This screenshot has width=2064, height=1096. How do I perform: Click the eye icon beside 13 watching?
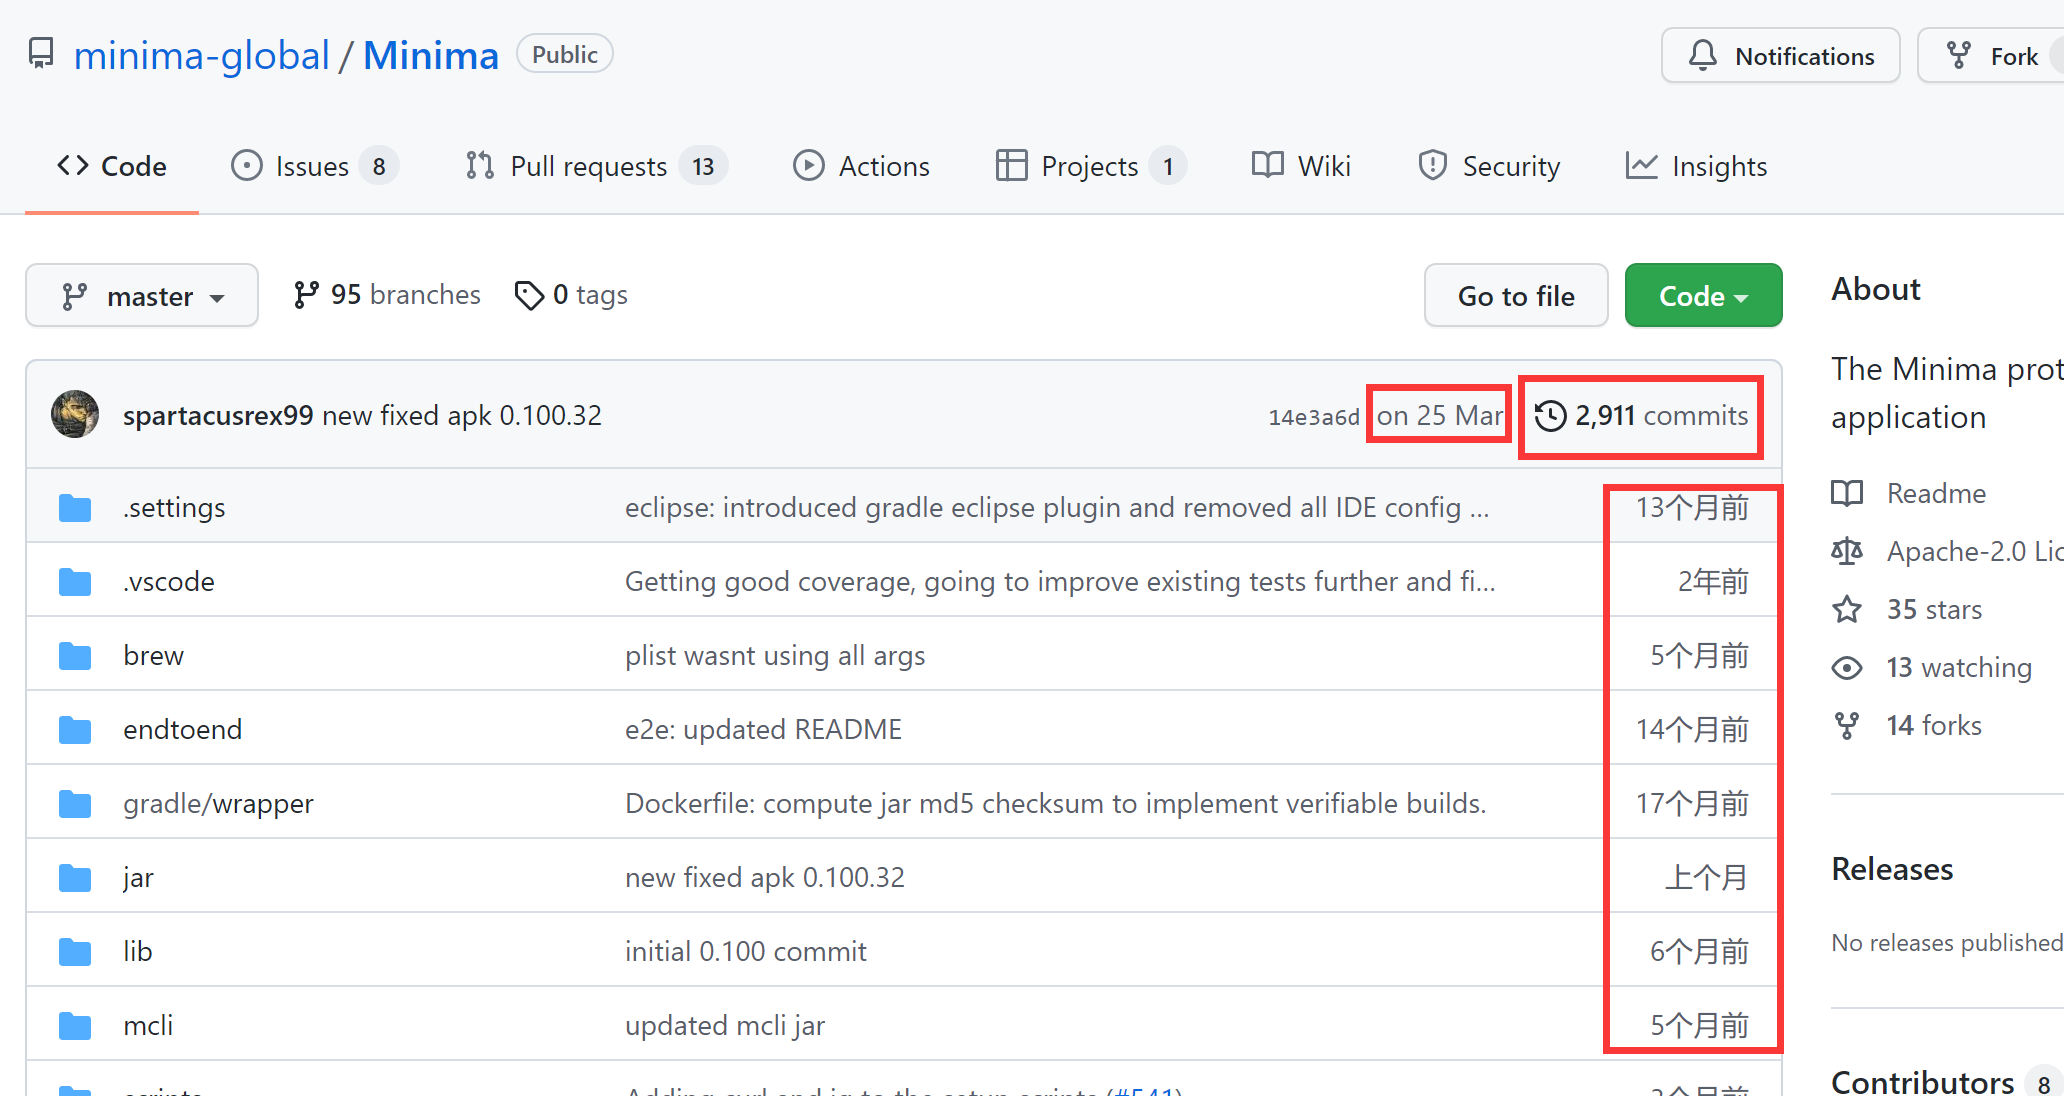click(1847, 667)
